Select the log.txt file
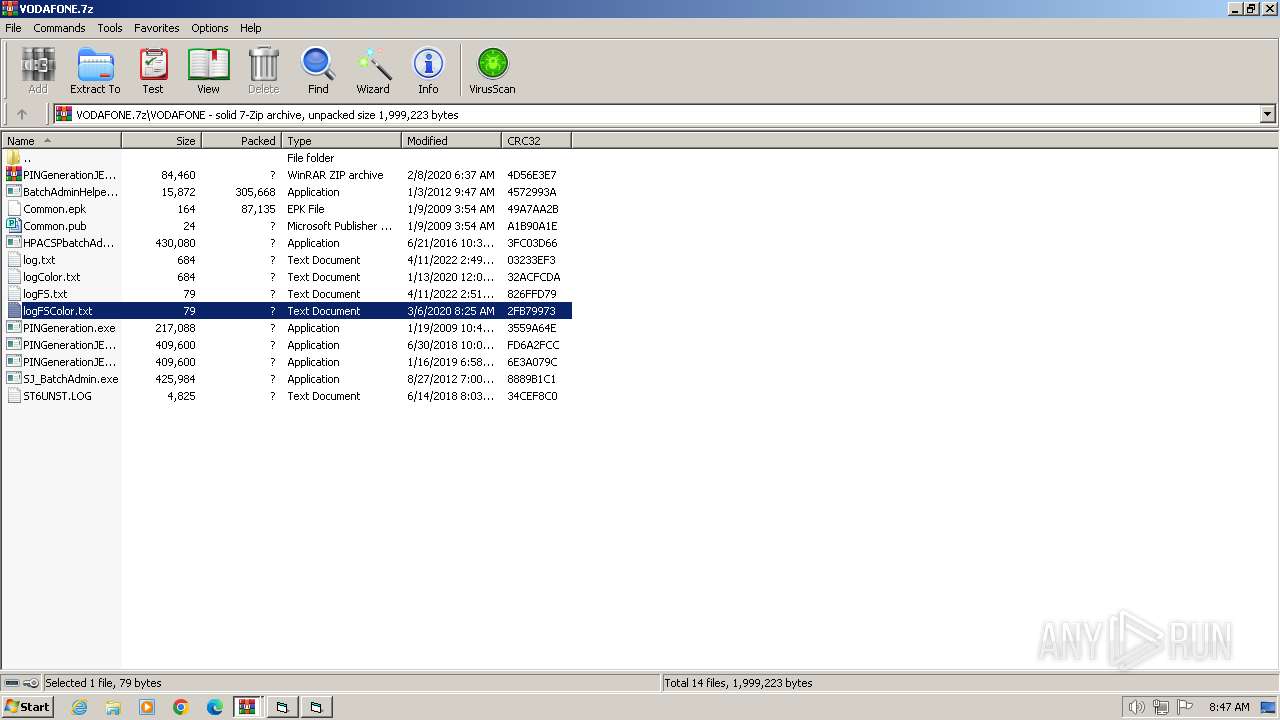Screen dimensions: 1280x720 (x=287, y=260)
